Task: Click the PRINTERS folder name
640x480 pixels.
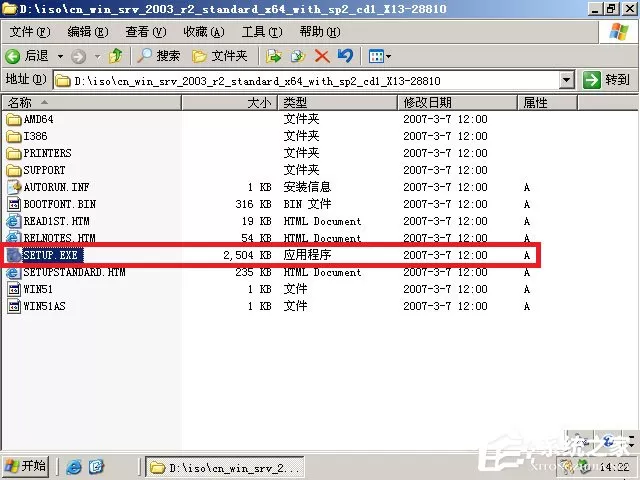Action: [x=47, y=153]
